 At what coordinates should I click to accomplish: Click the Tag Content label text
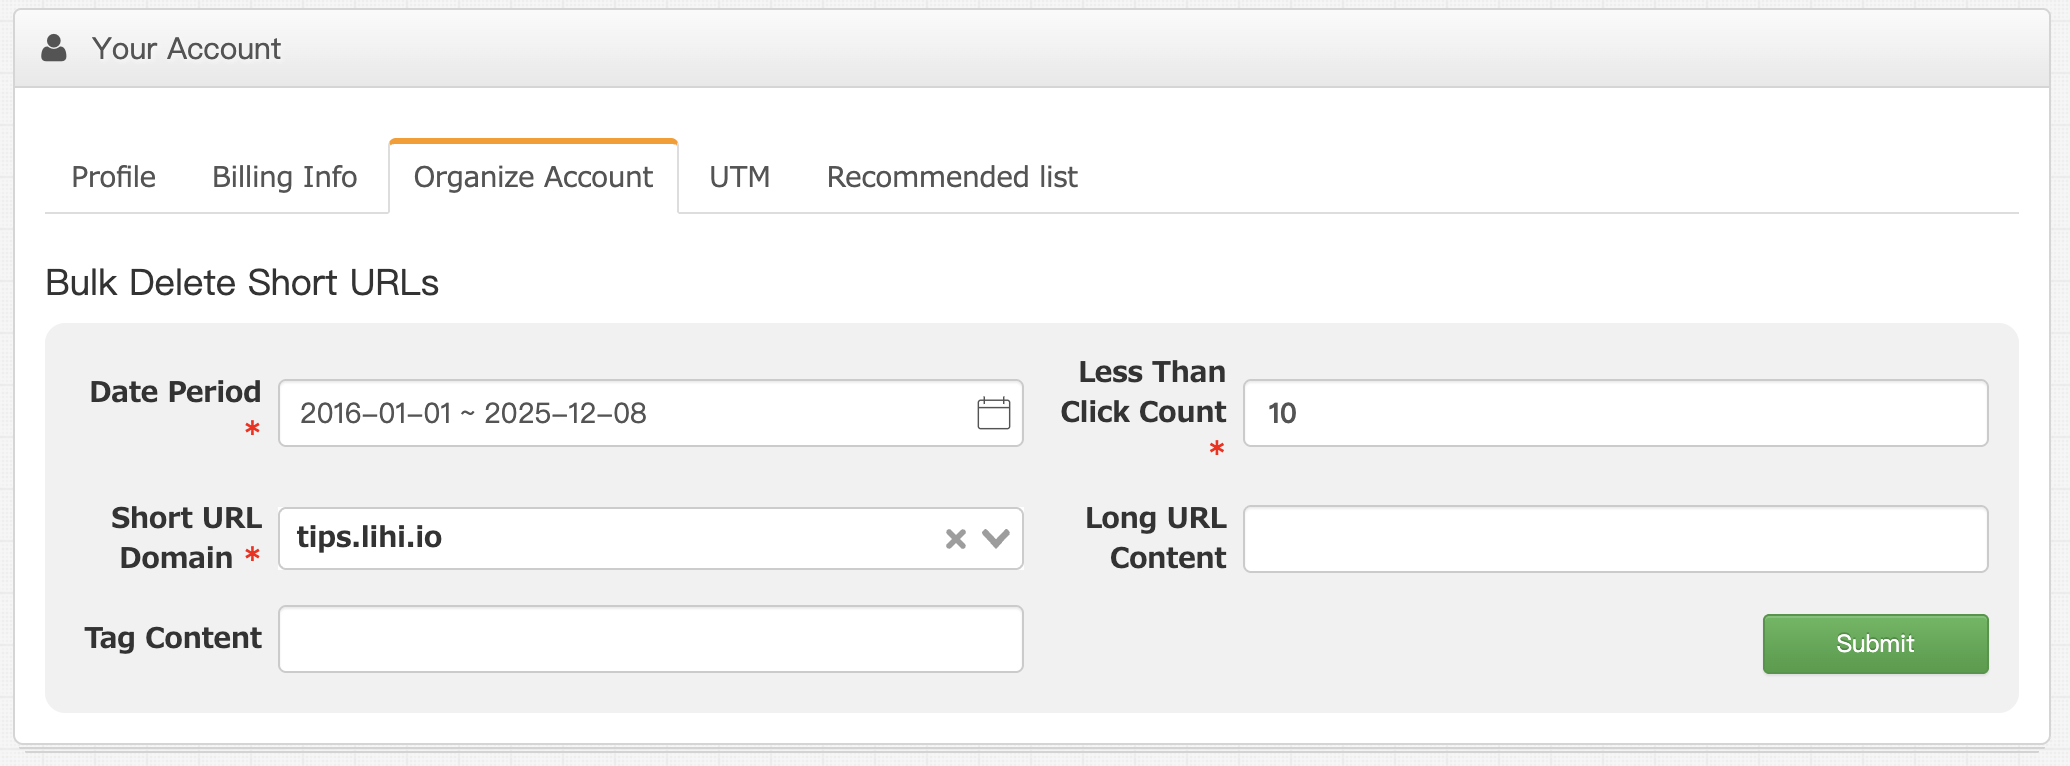point(173,638)
